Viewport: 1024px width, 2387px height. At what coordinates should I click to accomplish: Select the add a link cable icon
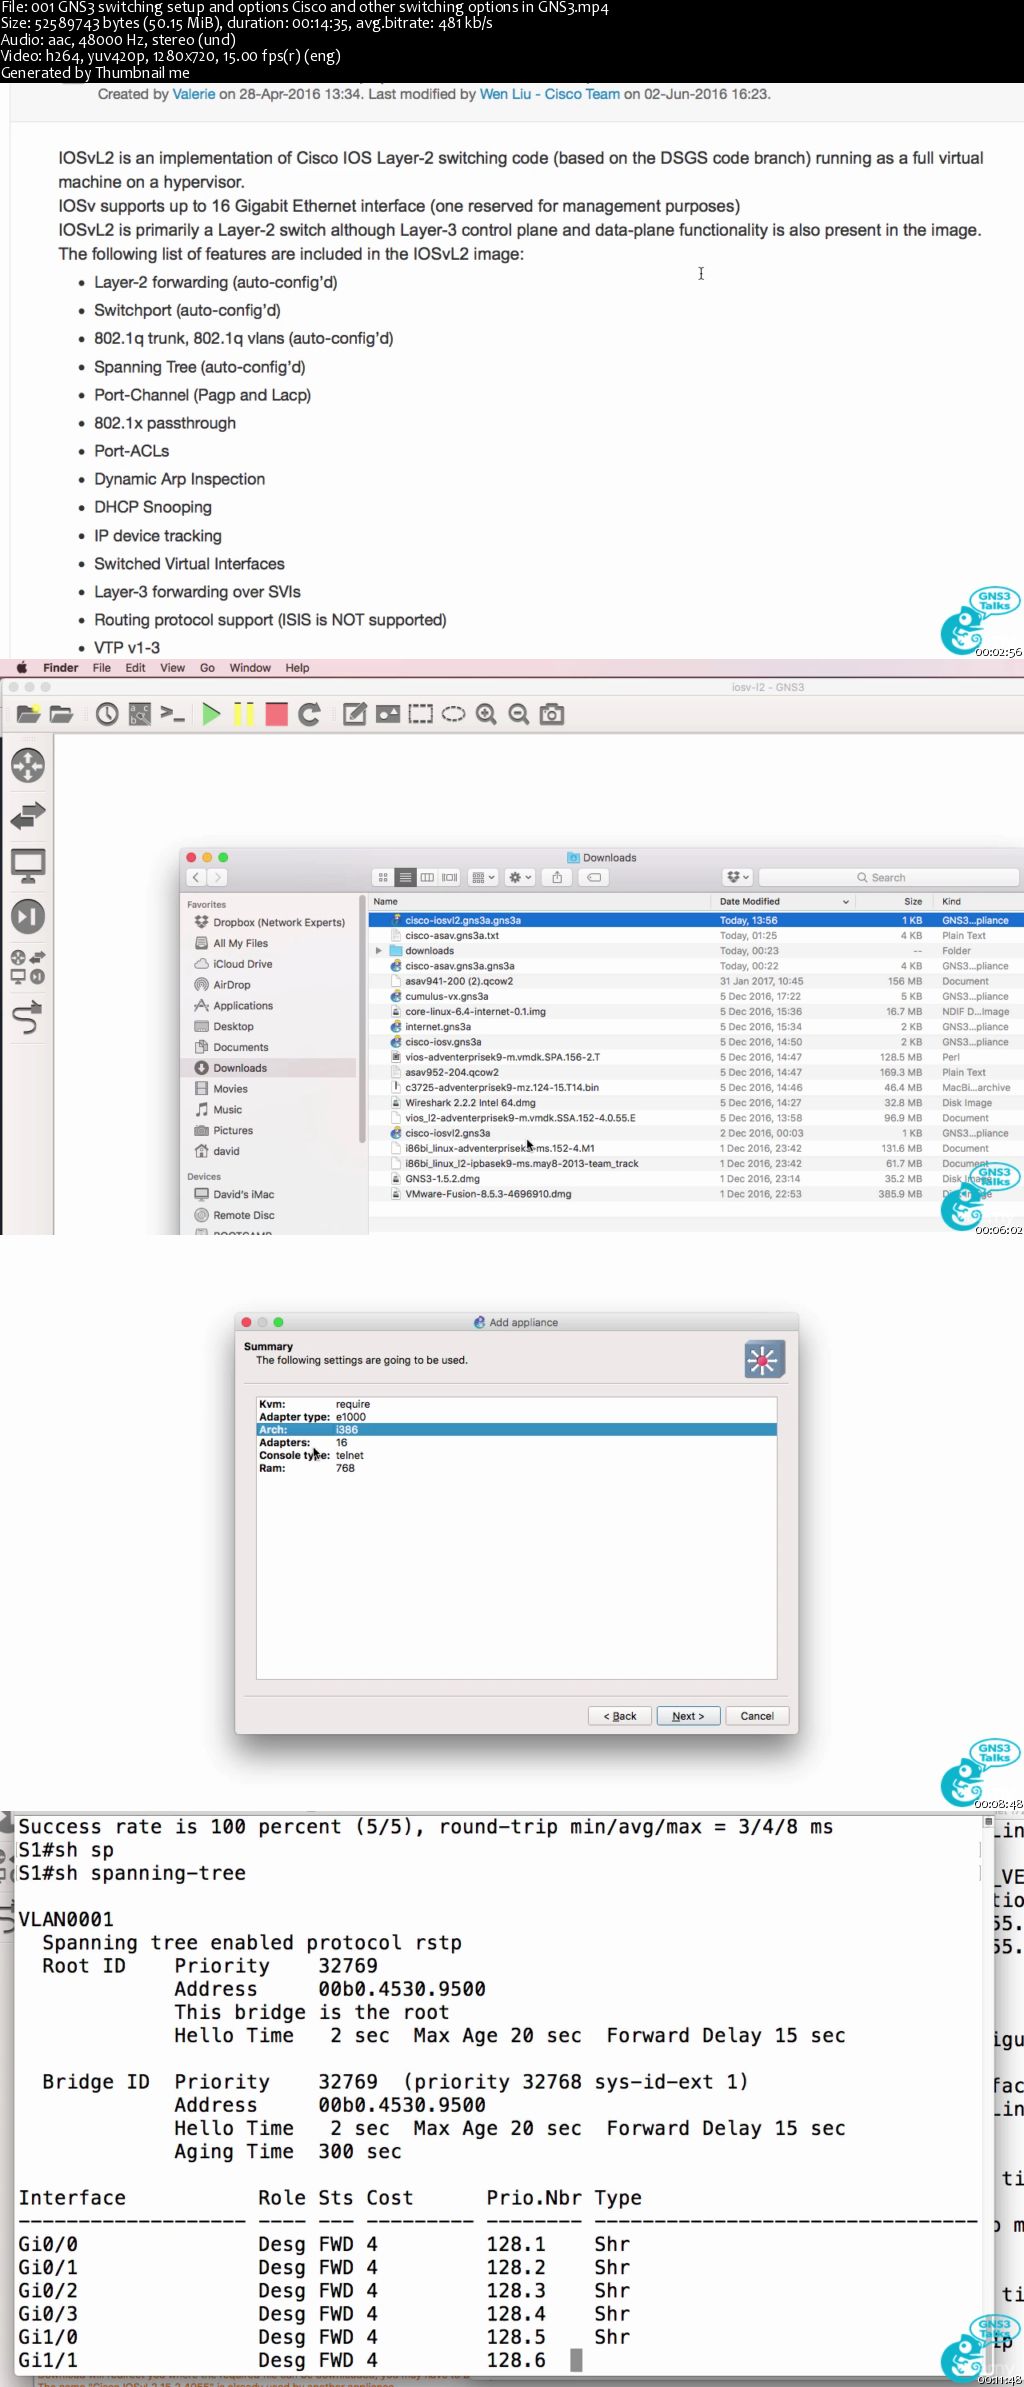click(28, 1017)
